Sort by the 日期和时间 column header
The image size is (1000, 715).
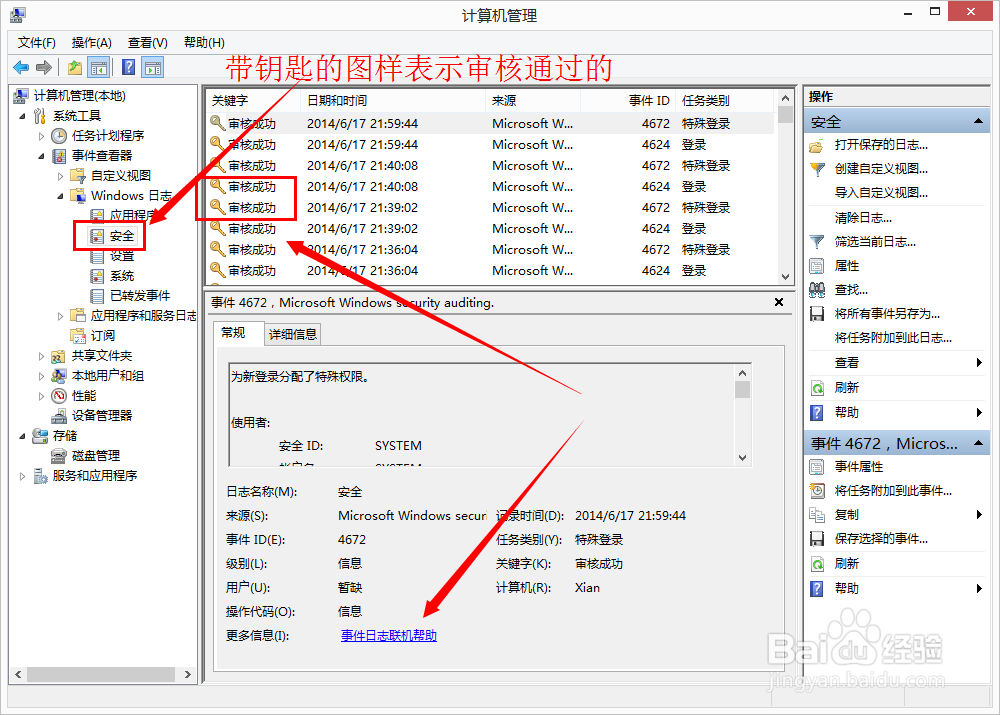[x=393, y=101]
